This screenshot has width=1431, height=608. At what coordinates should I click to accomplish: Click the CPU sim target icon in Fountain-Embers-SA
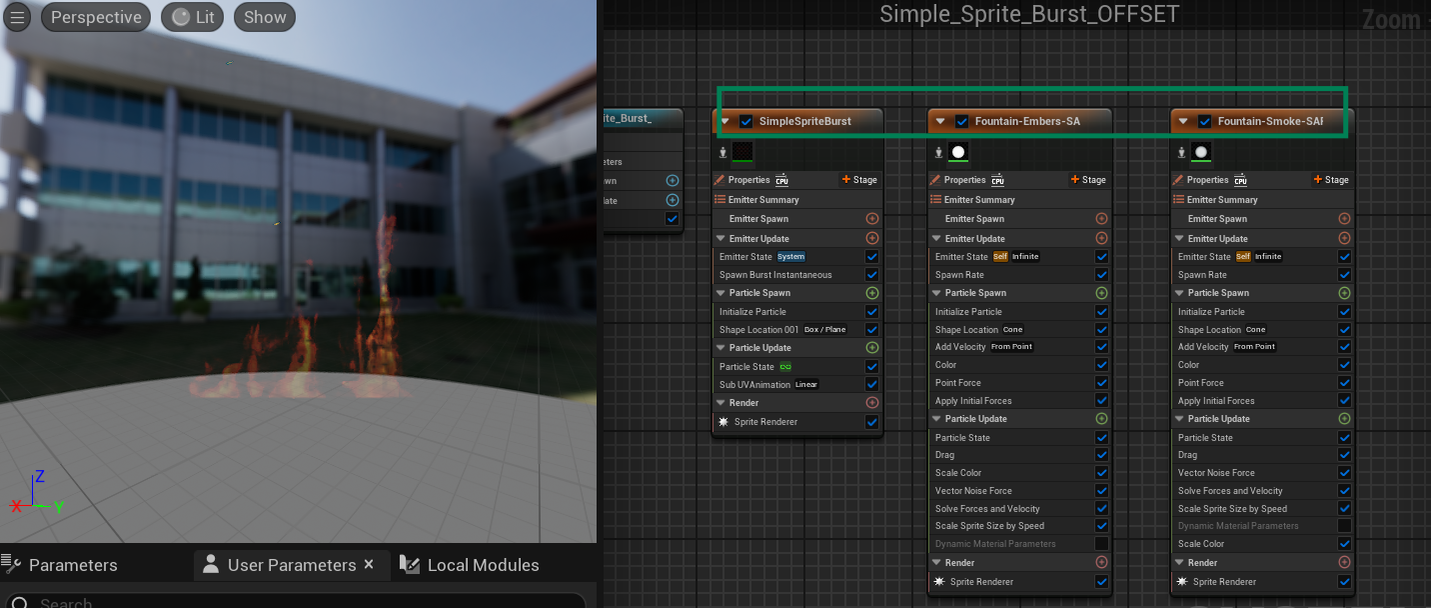[x=998, y=180]
